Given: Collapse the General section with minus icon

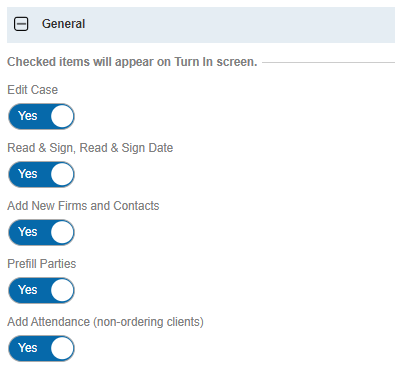Looking at the screenshot, I should click(21, 24).
